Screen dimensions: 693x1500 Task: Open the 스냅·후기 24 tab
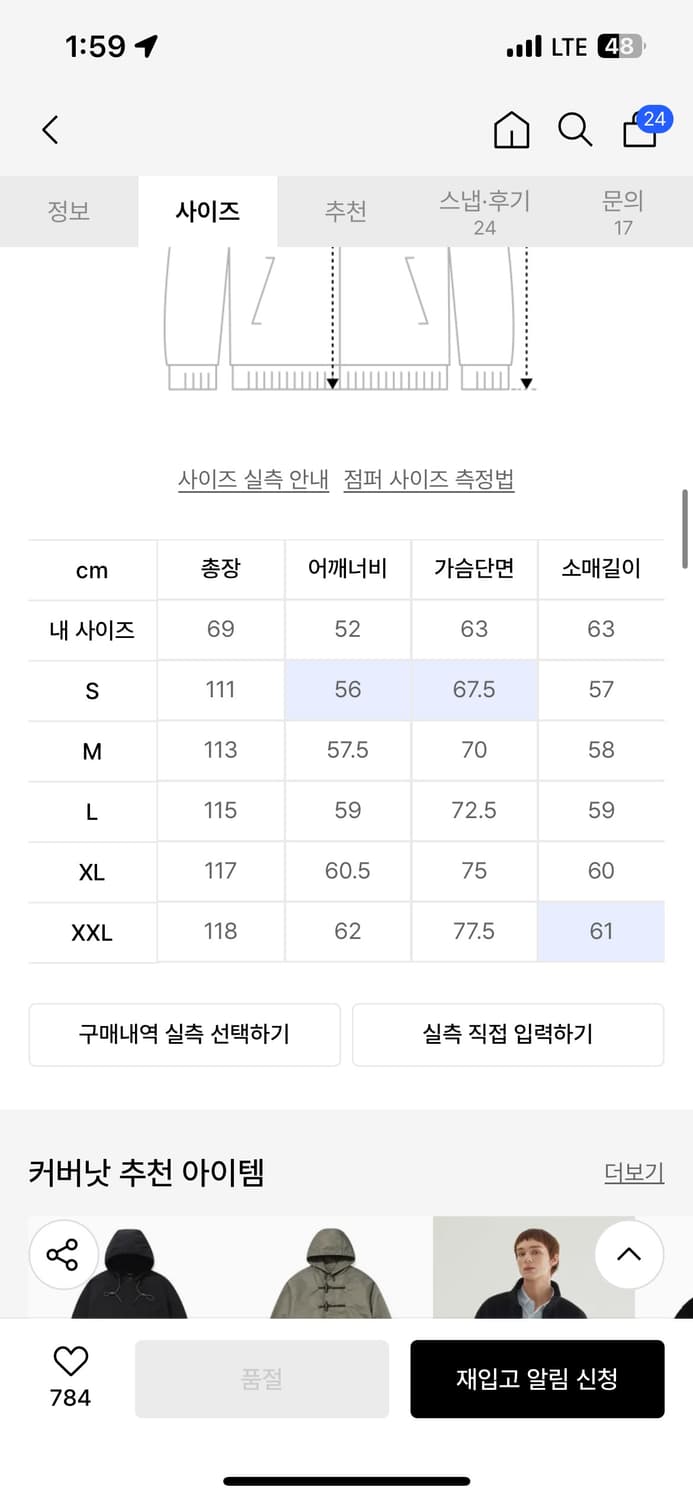pyautogui.click(x=485, y=211)
